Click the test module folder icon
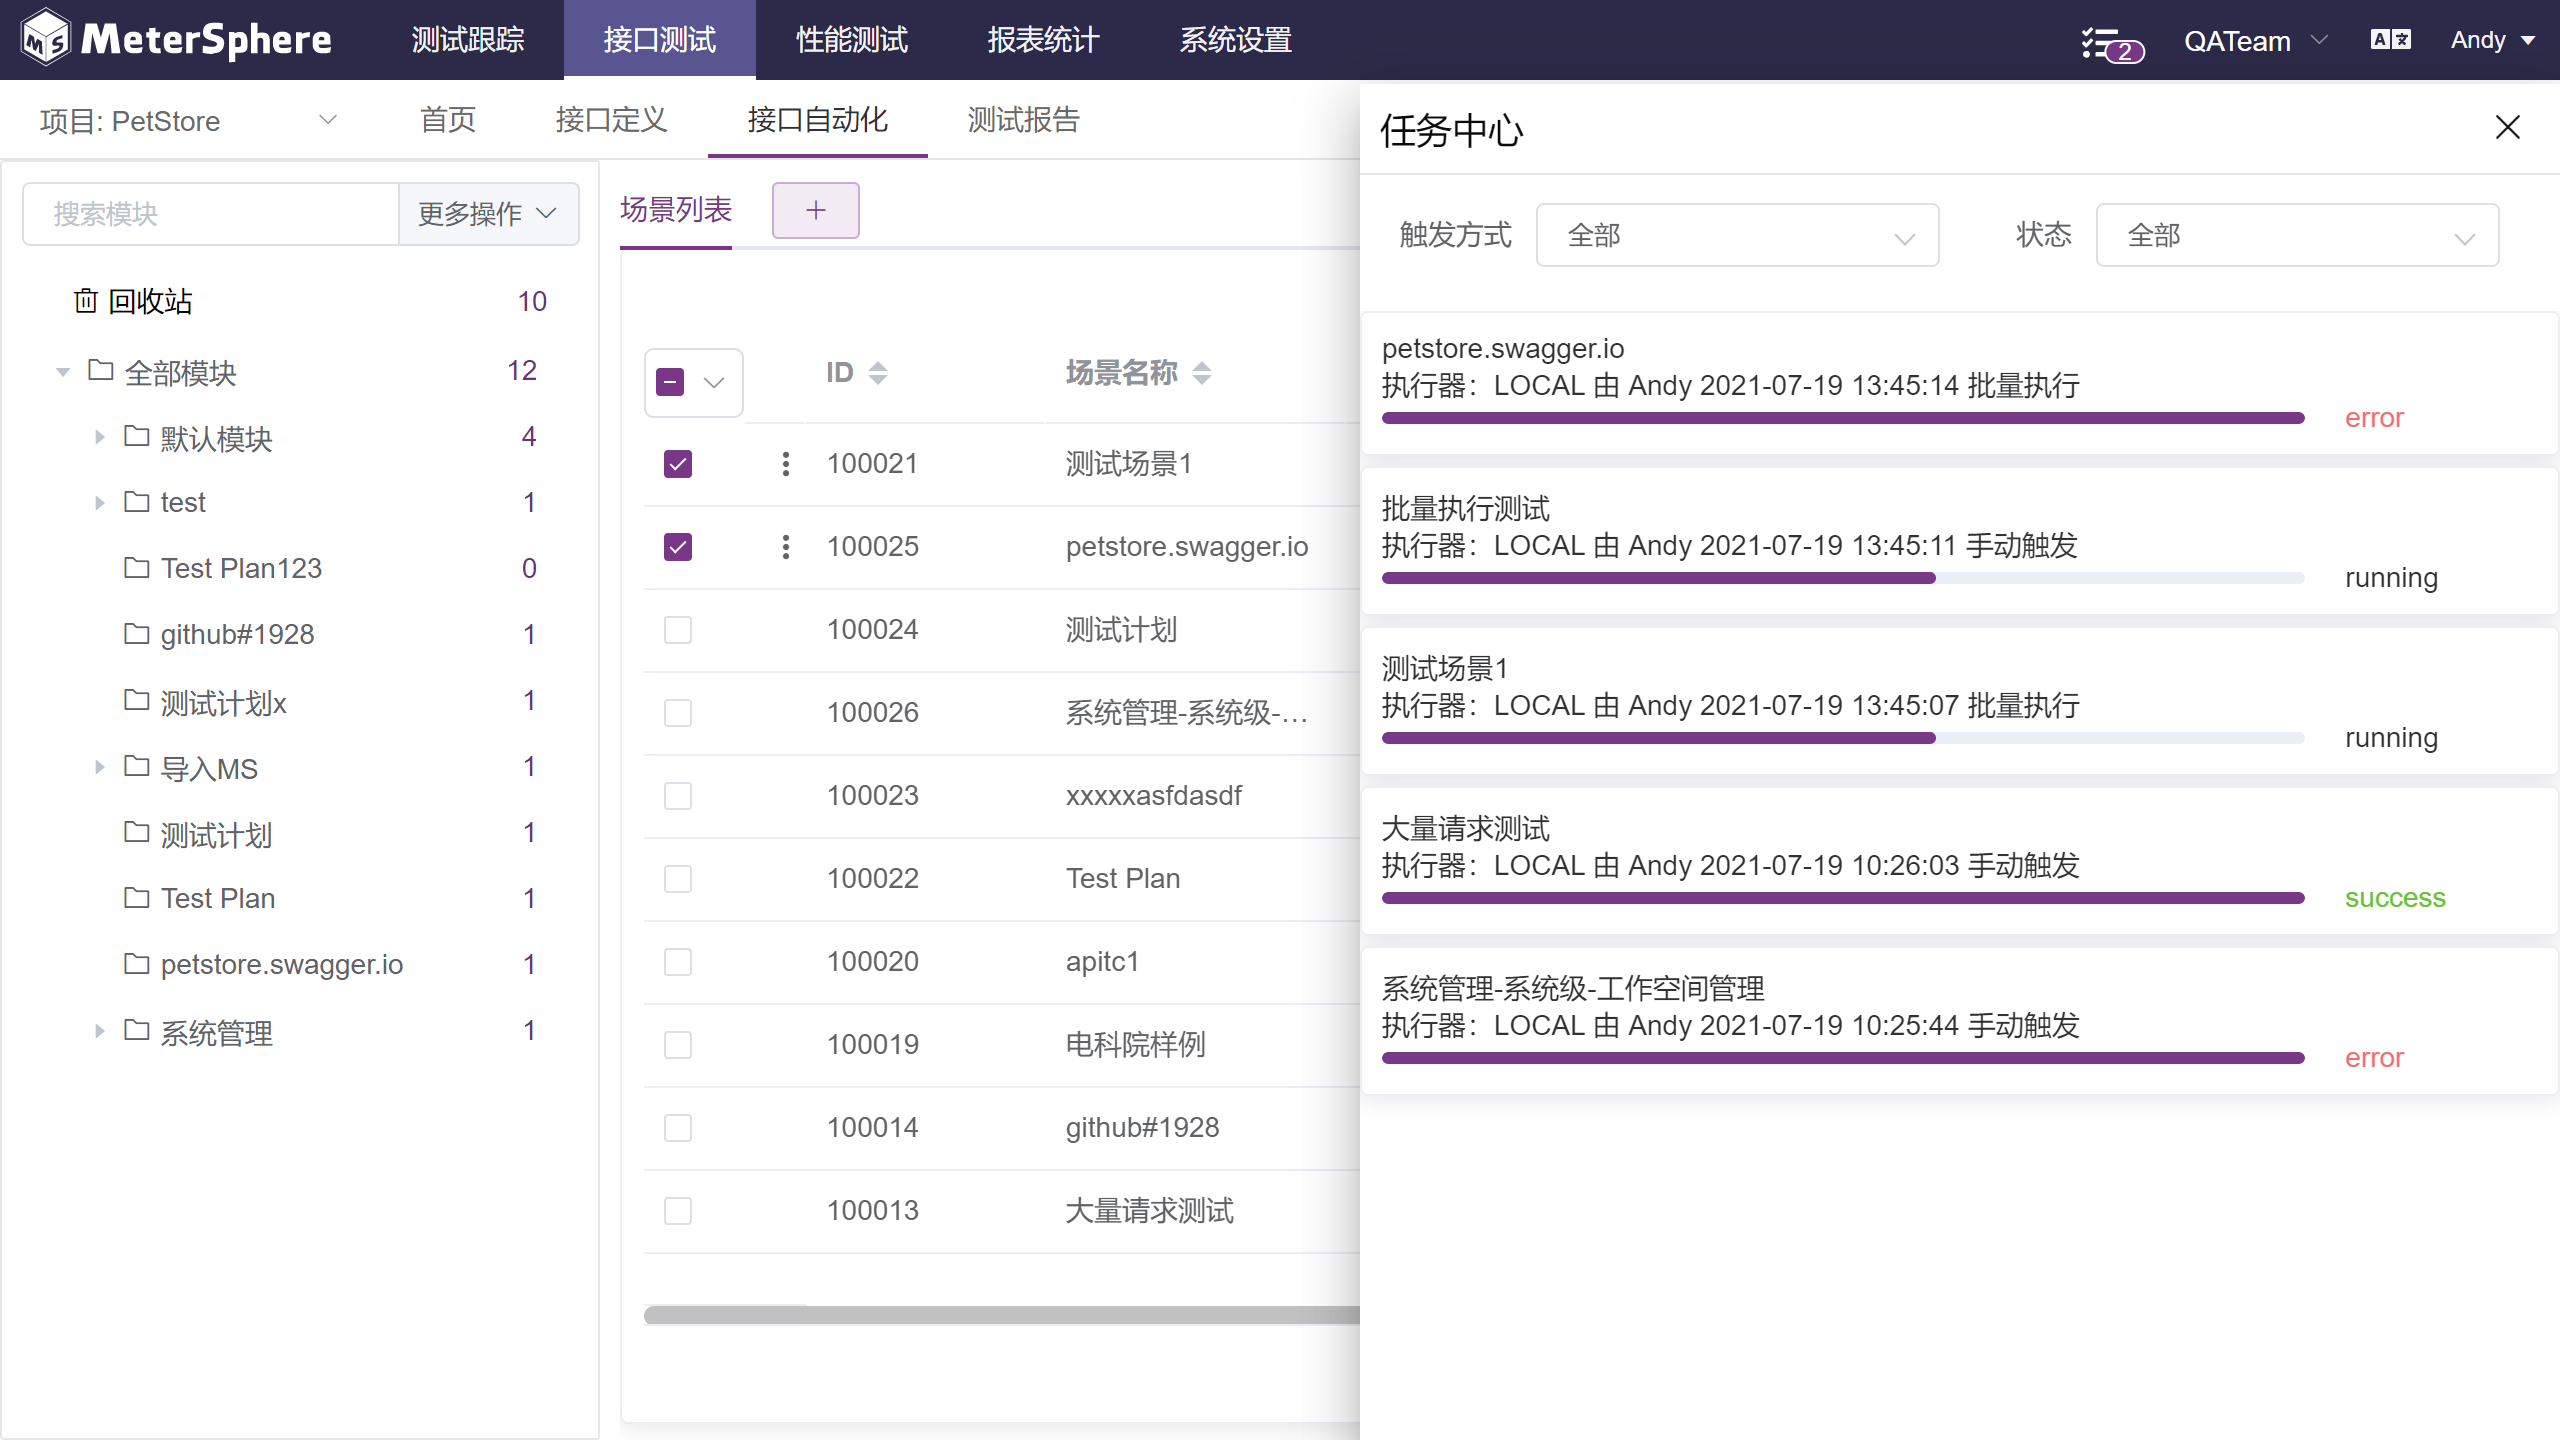This screenshot has width=2560, height=1440. [x=136, y=501]
